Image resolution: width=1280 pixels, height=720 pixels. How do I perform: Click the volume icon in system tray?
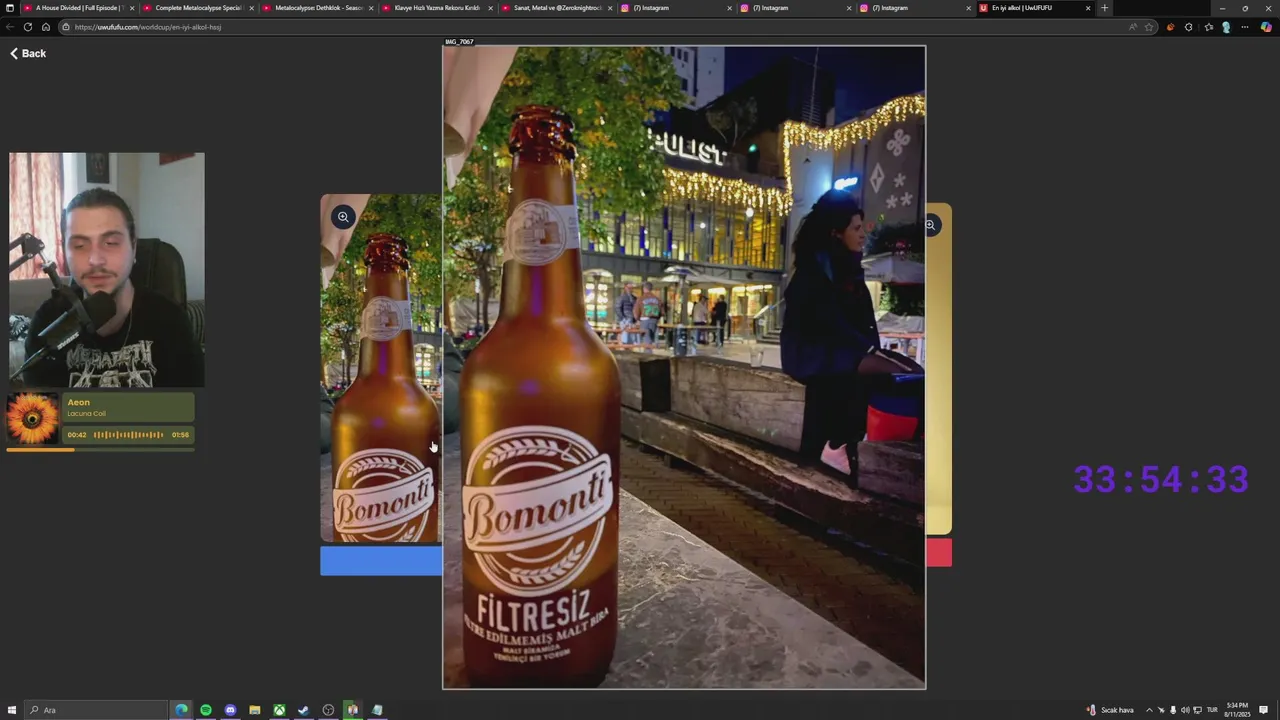1185,710
